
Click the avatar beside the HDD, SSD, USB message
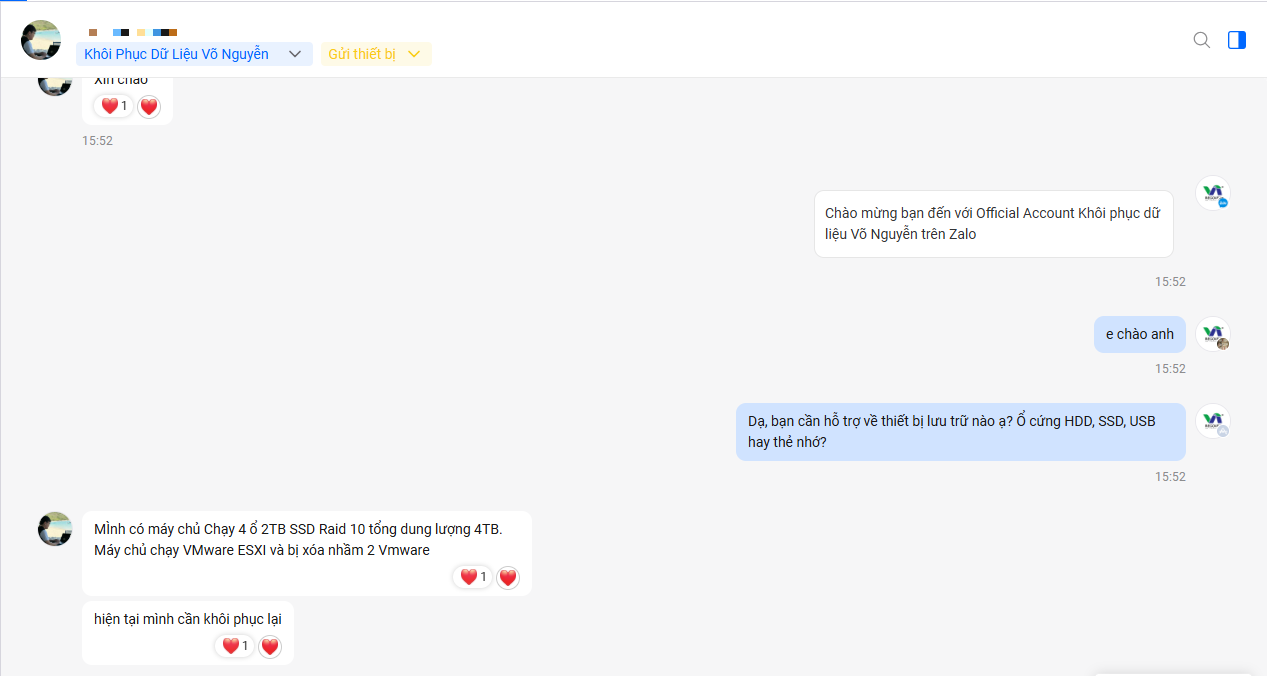tap(1213, 421)
